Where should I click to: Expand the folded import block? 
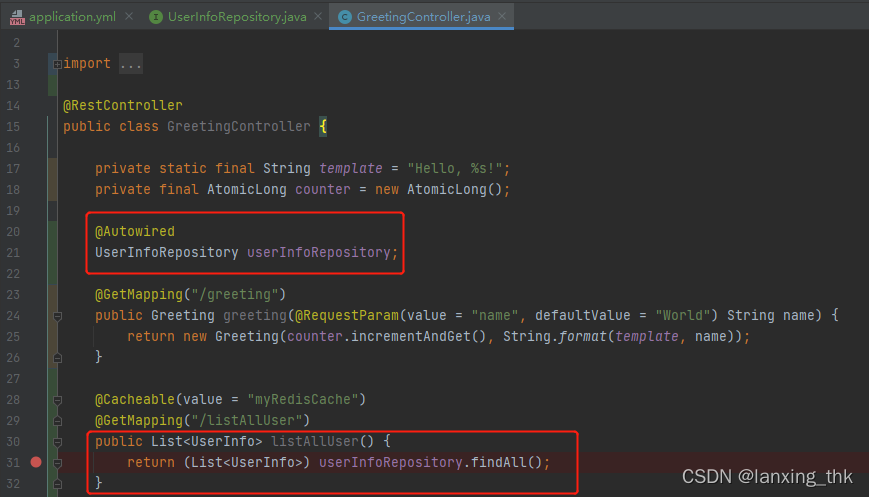57,64
